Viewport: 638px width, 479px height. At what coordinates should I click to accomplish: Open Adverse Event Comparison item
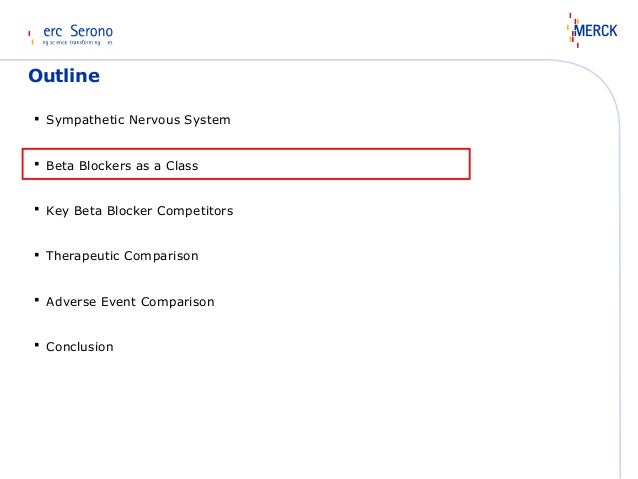click(x=130, y=302)
